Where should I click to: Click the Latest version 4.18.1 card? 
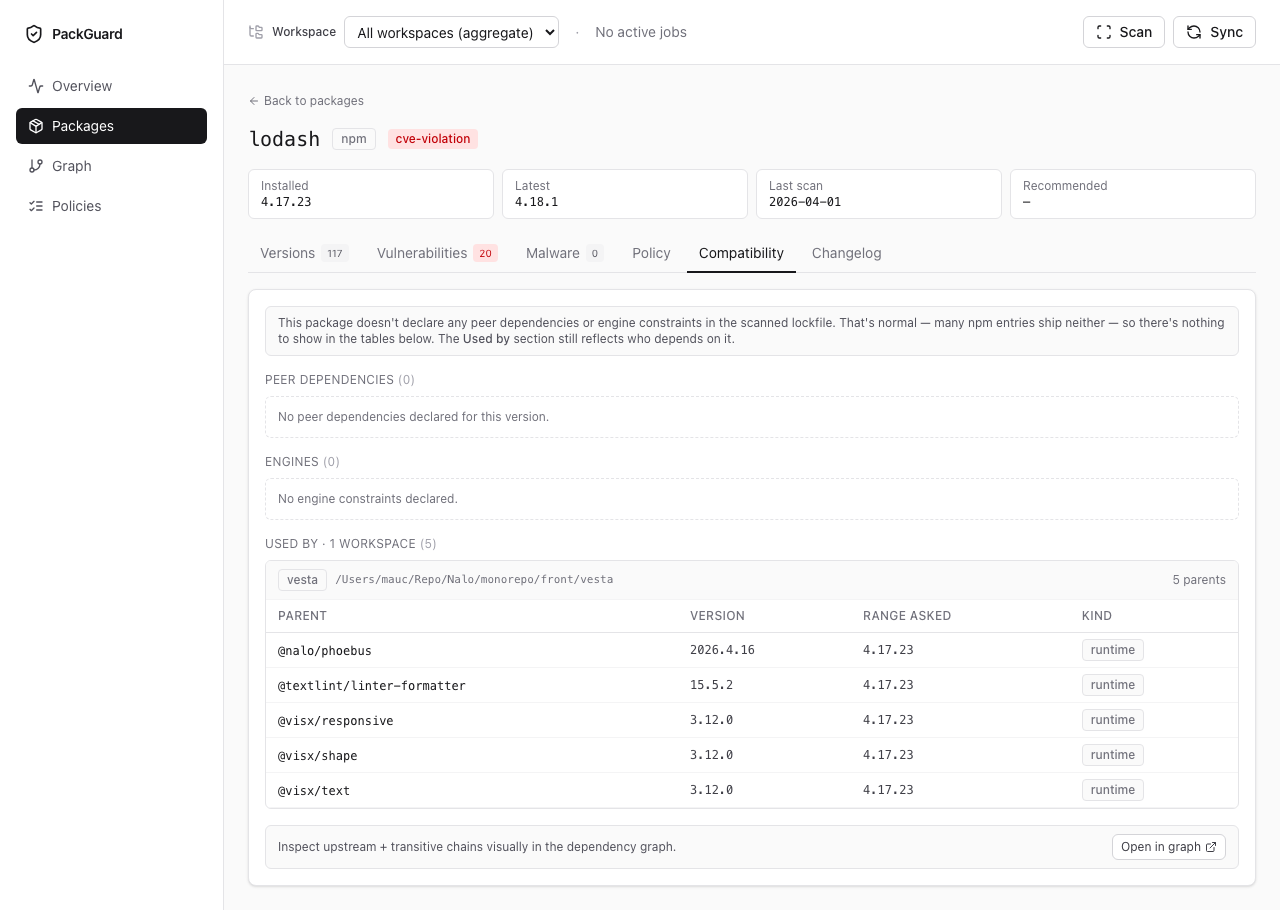click(x=625, y=194)
